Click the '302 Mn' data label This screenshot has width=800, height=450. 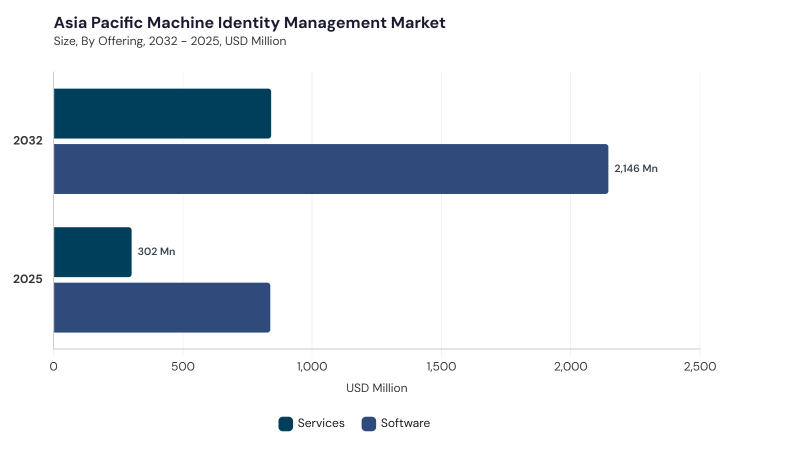click(156, 252)
